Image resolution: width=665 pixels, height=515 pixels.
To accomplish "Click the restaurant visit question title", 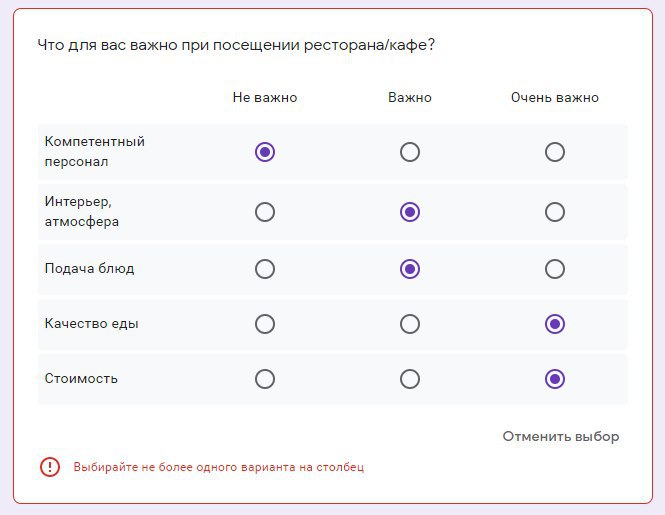I will (x=236, y=45).
